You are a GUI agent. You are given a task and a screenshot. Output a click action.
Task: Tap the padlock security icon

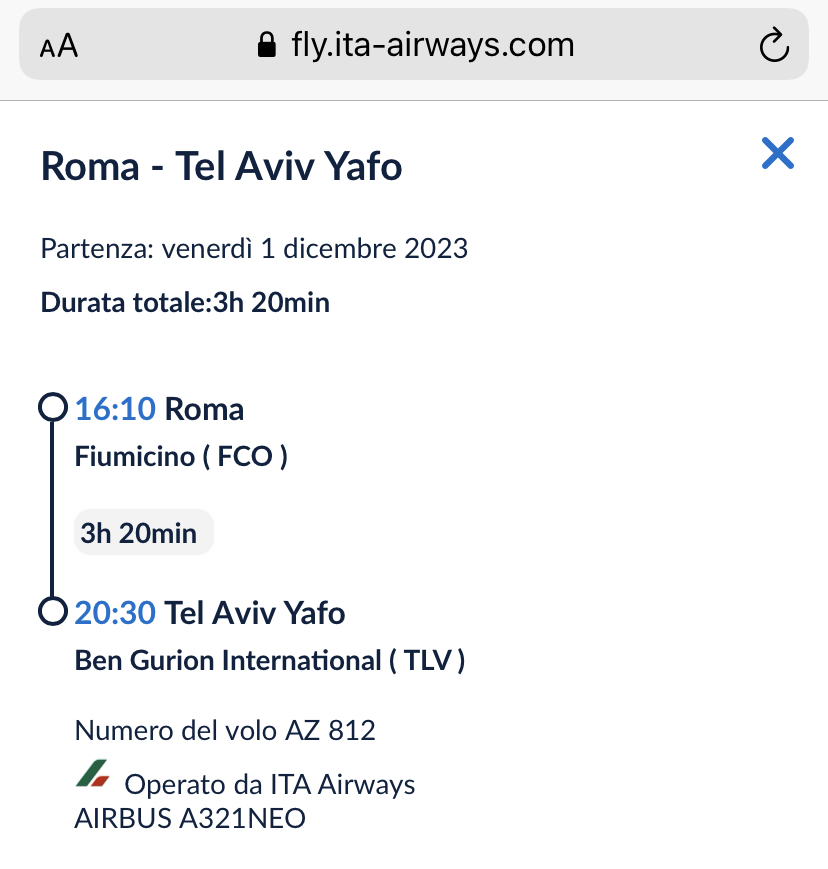pos(266,45)
